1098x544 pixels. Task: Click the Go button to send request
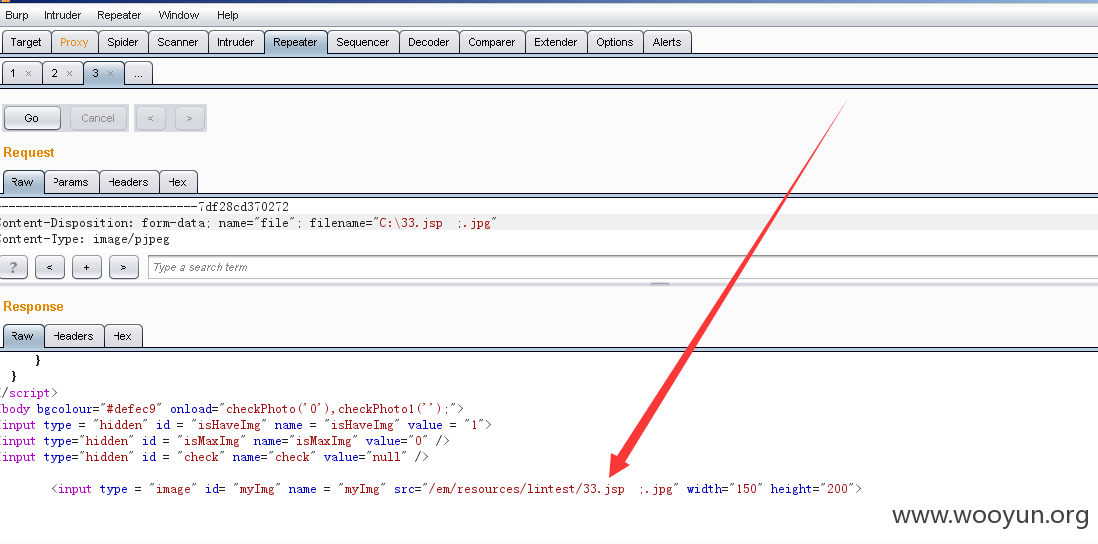(32, 118)
